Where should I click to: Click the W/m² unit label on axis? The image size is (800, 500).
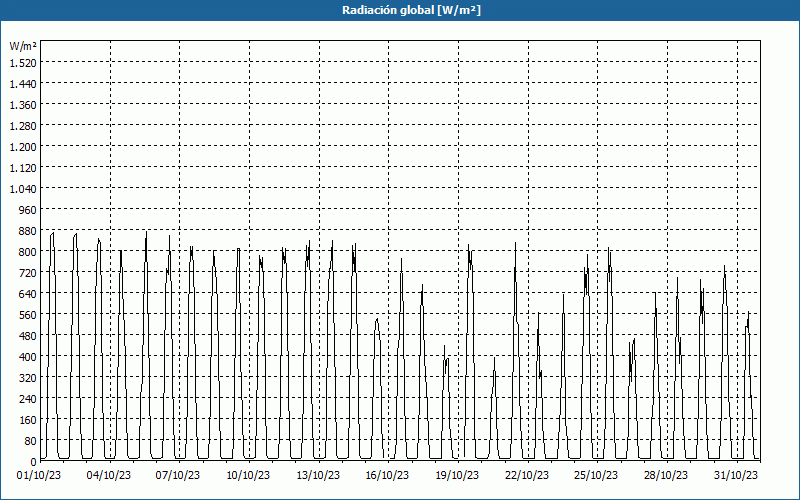23,46
